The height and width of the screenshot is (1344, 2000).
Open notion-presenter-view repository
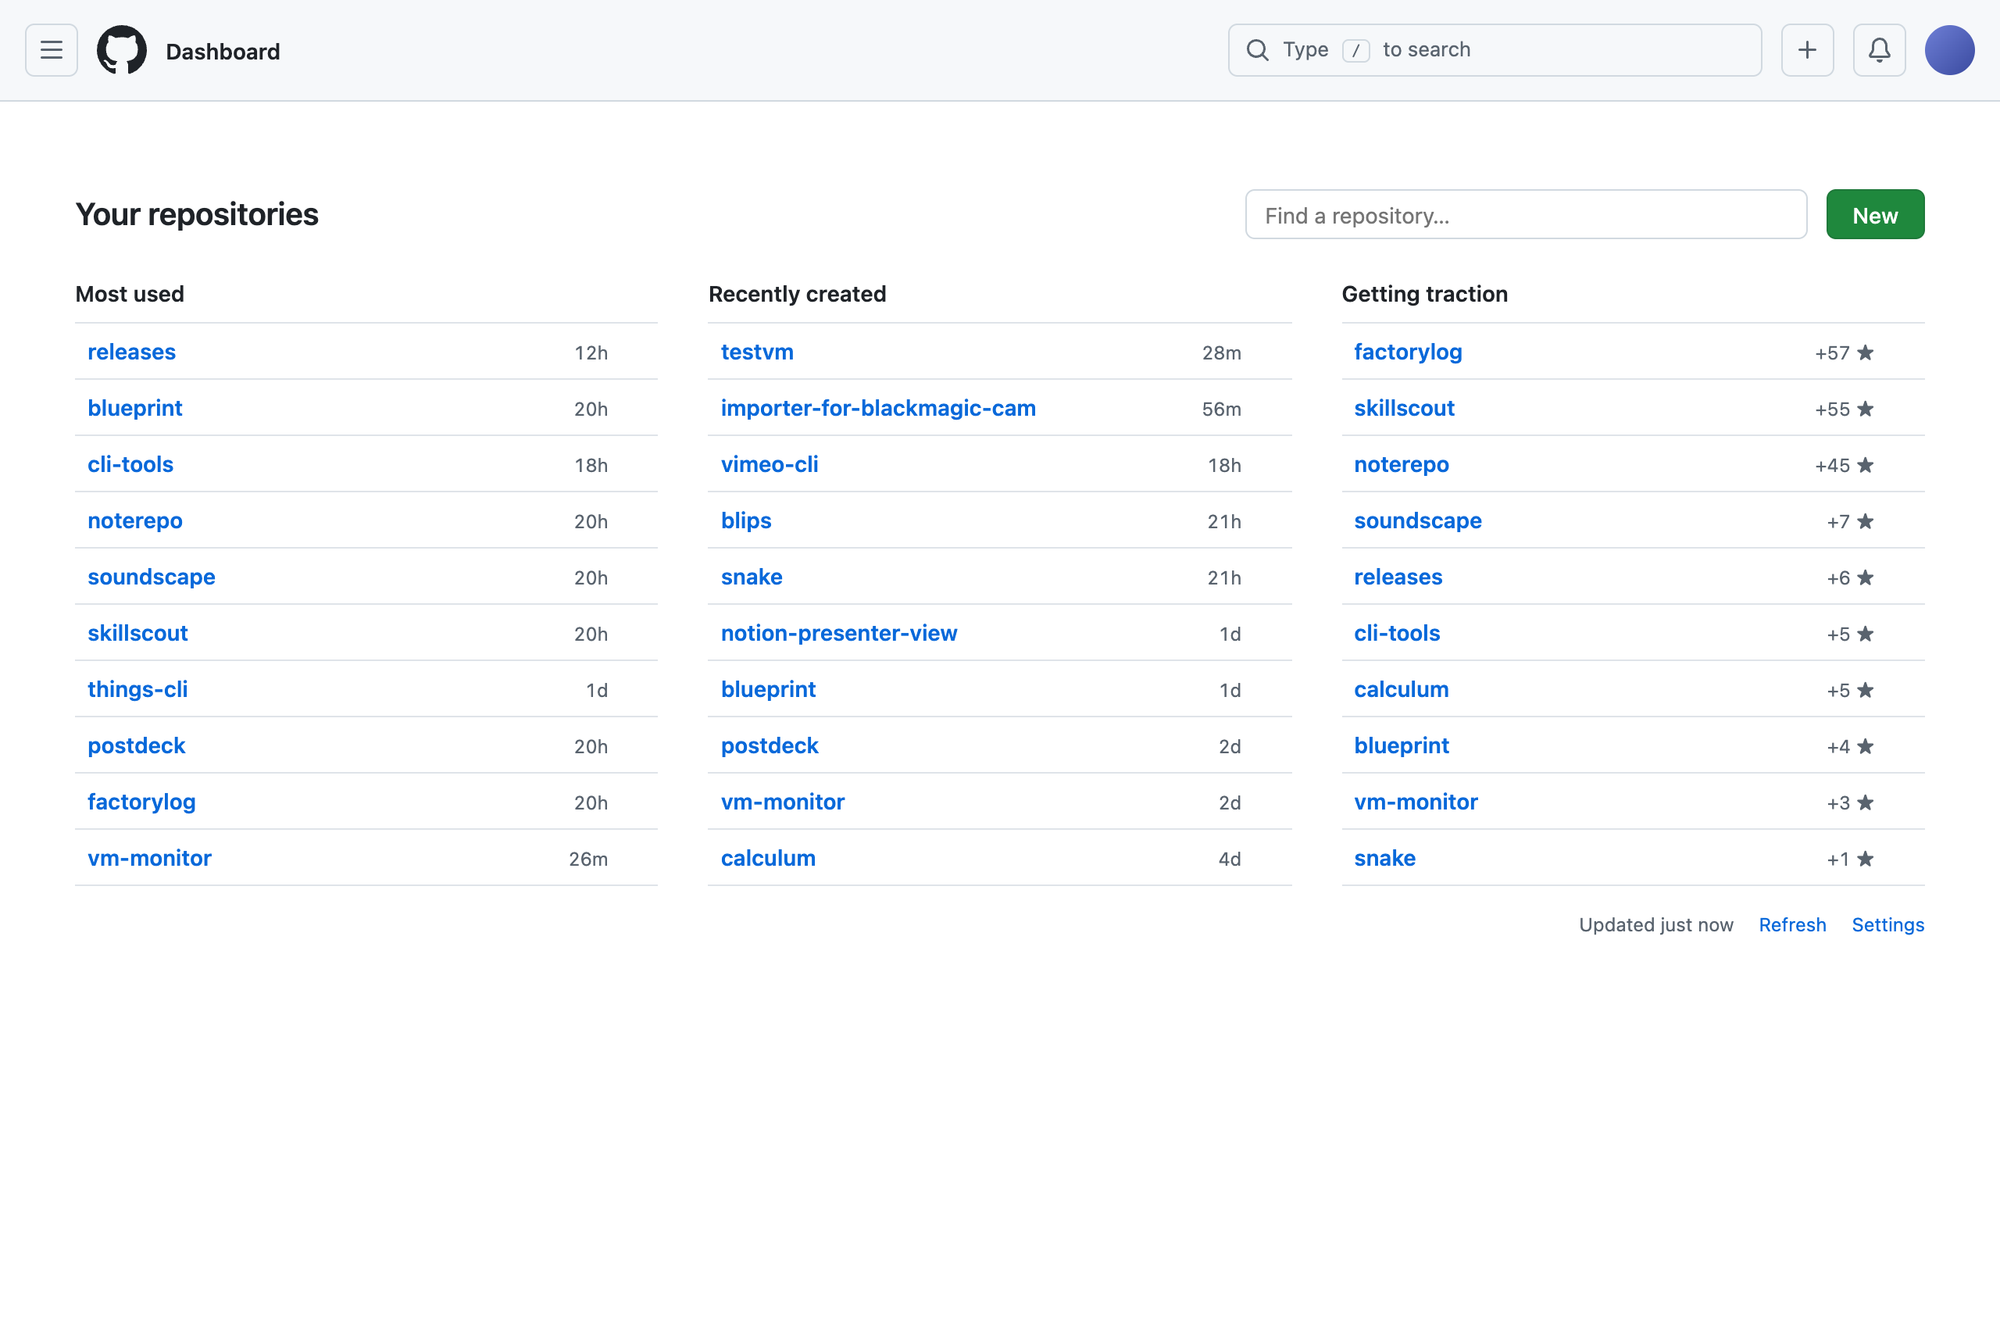(839, 633)
